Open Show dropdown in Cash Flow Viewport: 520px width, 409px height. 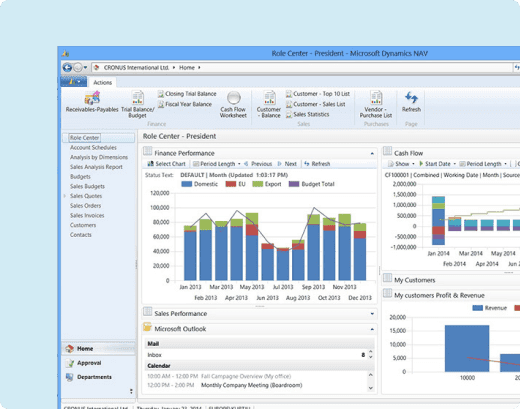click(x=401, y=164)
